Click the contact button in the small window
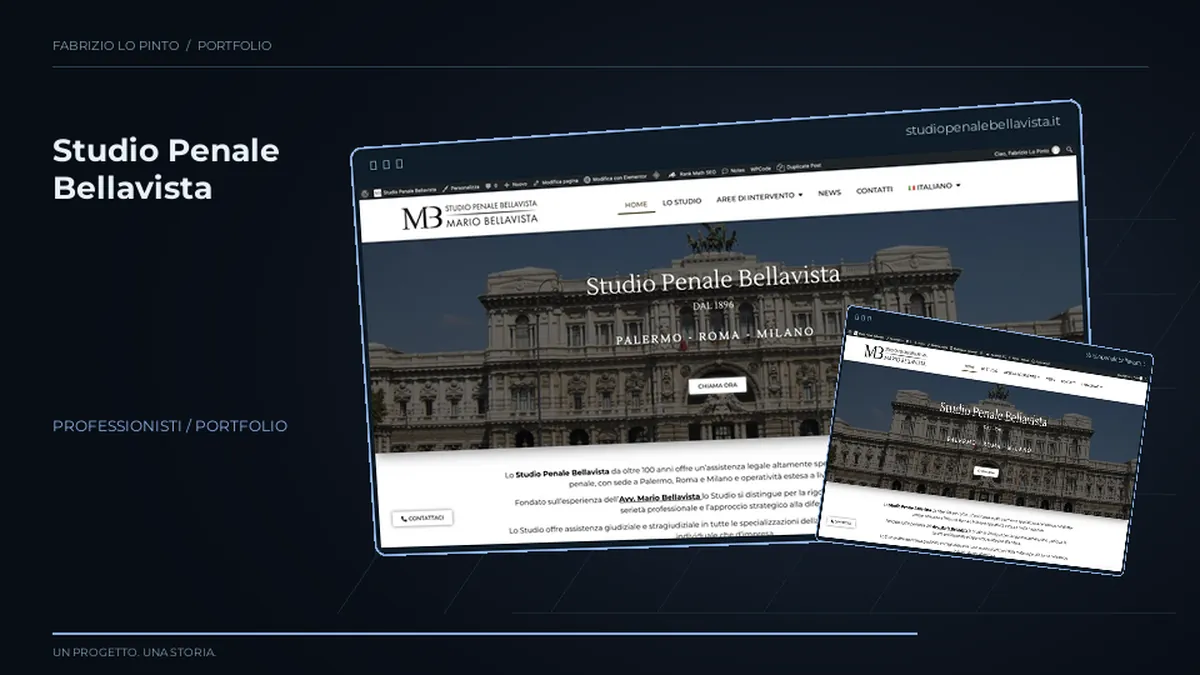The height and width of the screenshot is (675, 1200). [x=840, y=522]
